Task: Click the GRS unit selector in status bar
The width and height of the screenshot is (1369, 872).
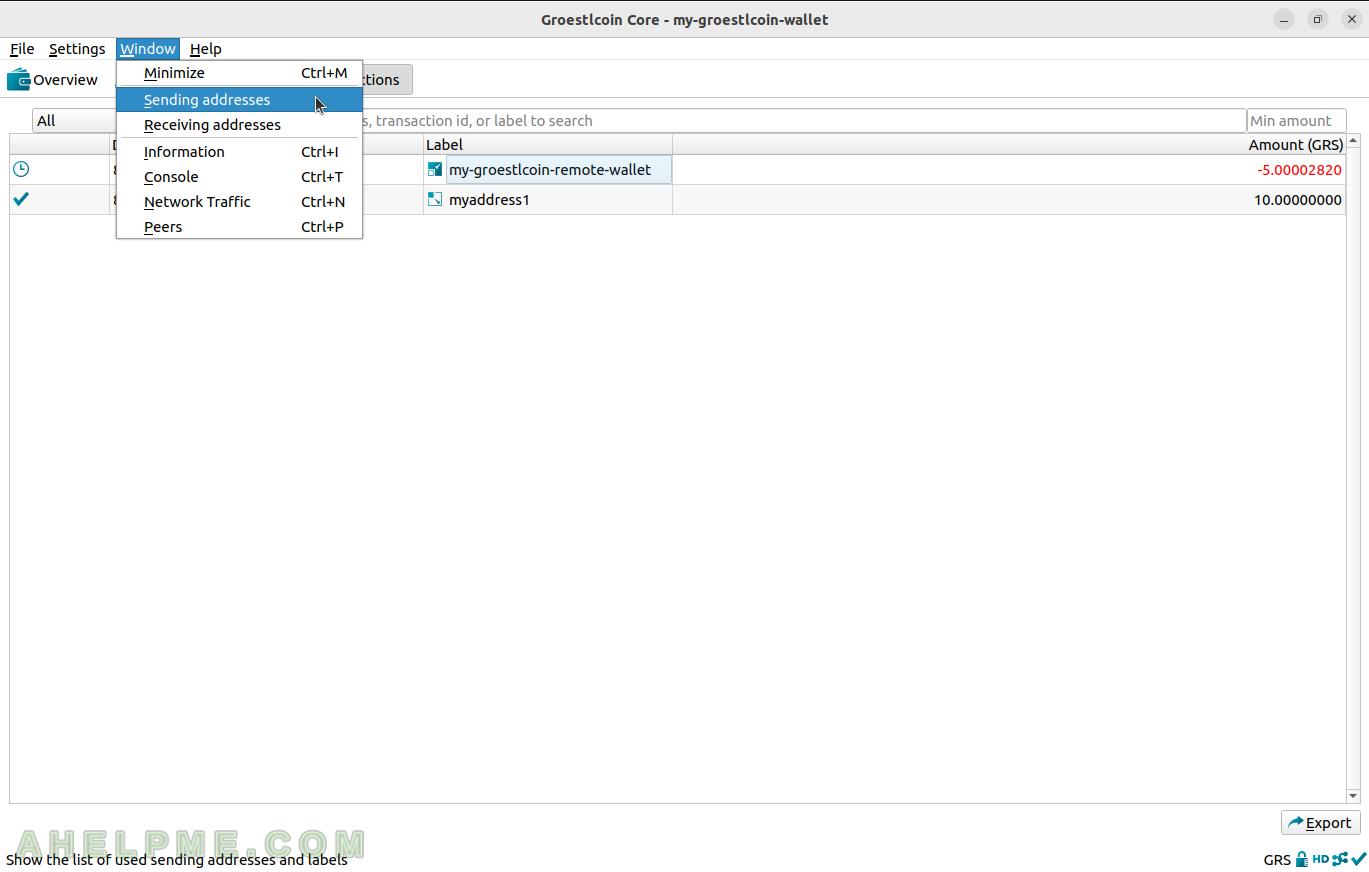Action: click(1277, 860)
